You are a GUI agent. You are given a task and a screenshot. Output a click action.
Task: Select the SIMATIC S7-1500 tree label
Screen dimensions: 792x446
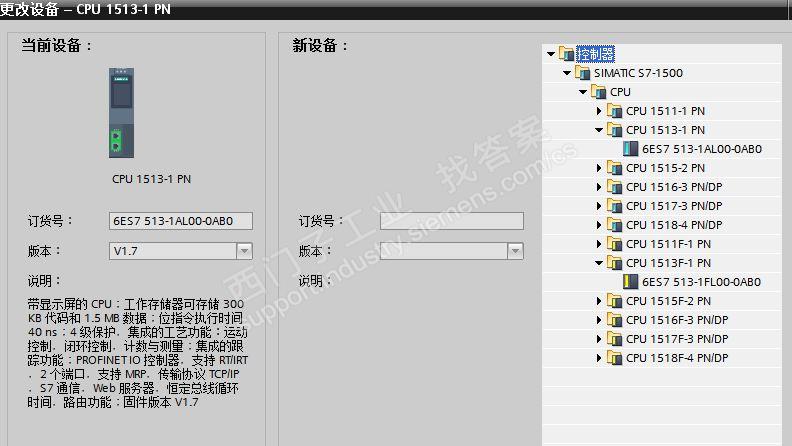coord(638,73)
